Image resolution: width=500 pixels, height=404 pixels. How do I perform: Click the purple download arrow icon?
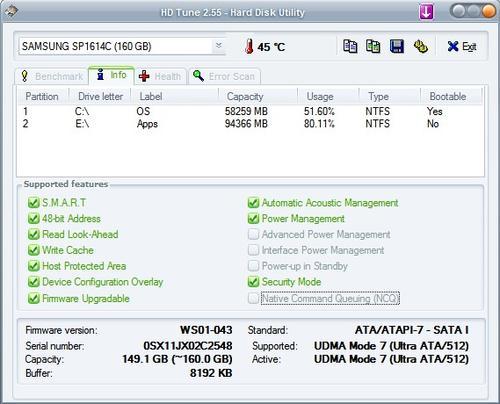[x=426, y=12]
